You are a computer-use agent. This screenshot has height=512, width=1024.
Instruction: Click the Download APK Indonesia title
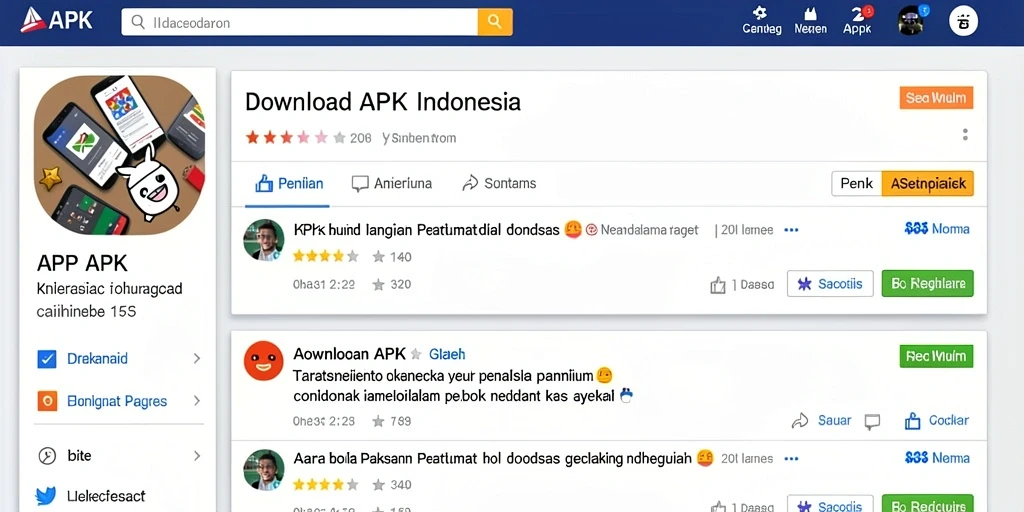[383, 102]
